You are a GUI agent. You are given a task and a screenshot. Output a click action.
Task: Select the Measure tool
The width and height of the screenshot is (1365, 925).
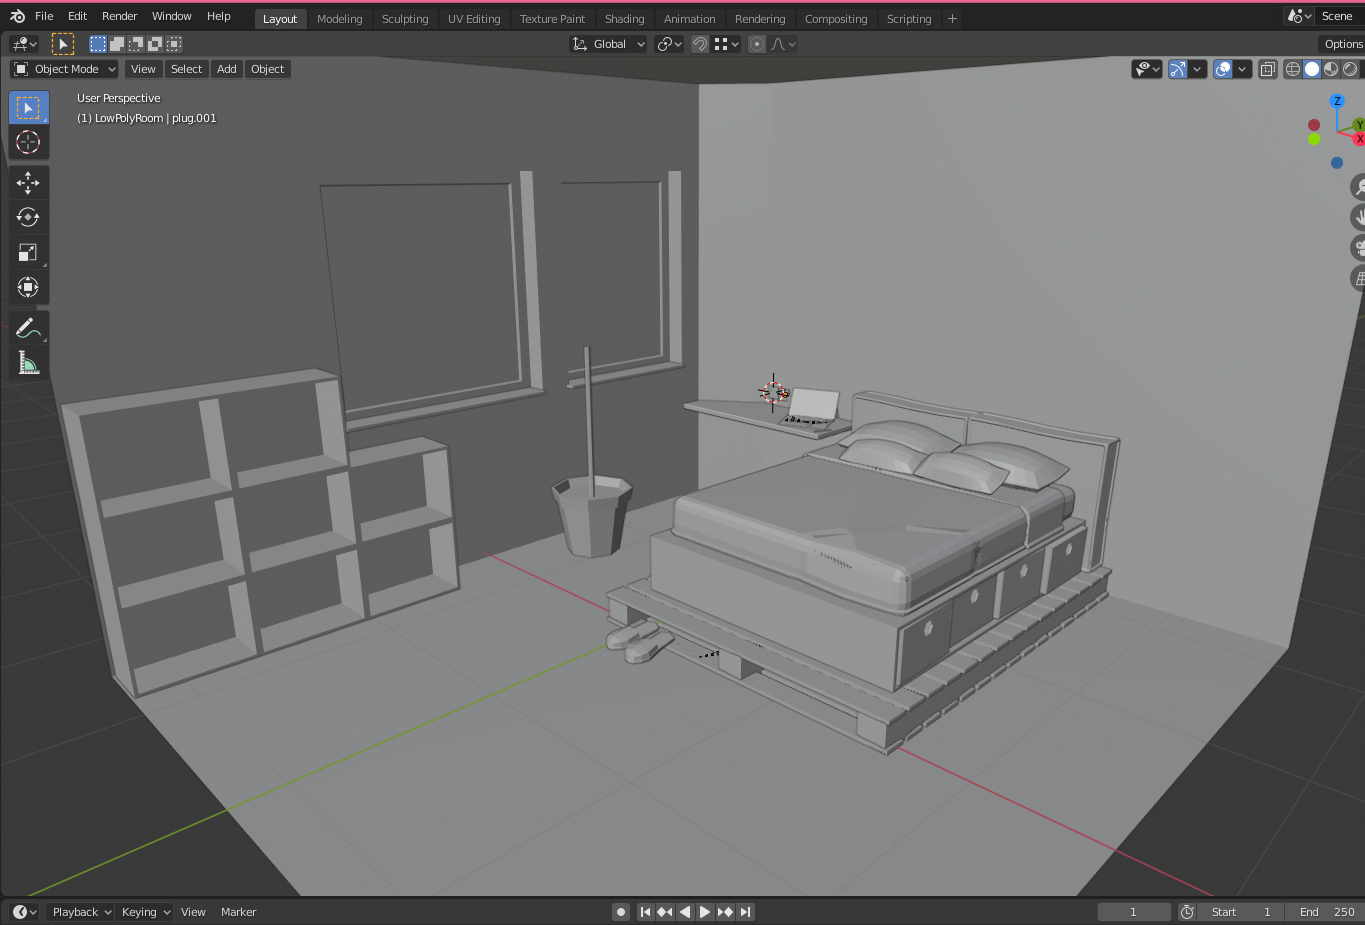[x=28, y=363]
